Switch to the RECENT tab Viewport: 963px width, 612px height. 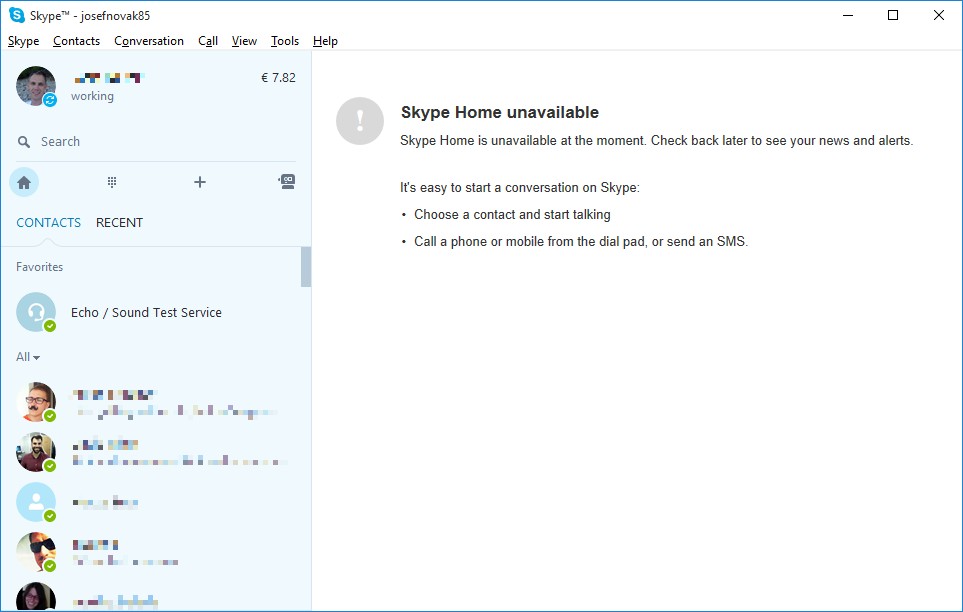click(119, 222)
